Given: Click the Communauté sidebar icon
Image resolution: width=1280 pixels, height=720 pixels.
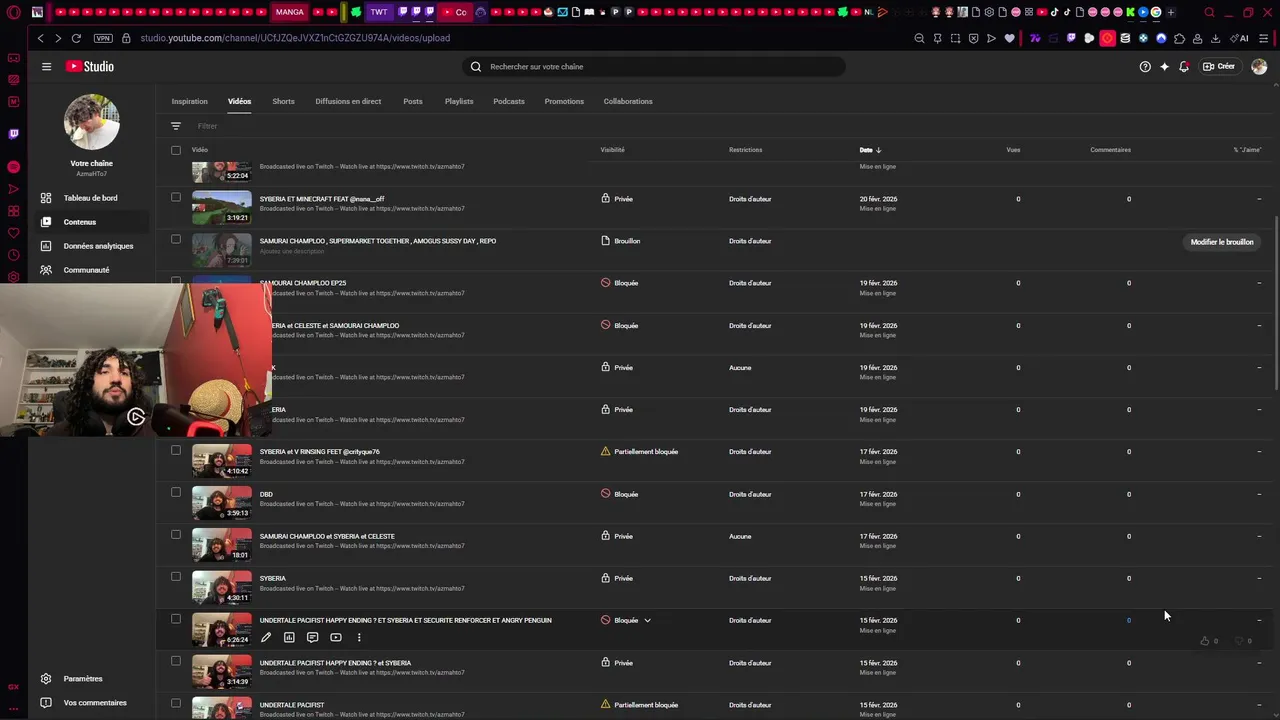Looking at the screenshot, I should pos(46,270).
